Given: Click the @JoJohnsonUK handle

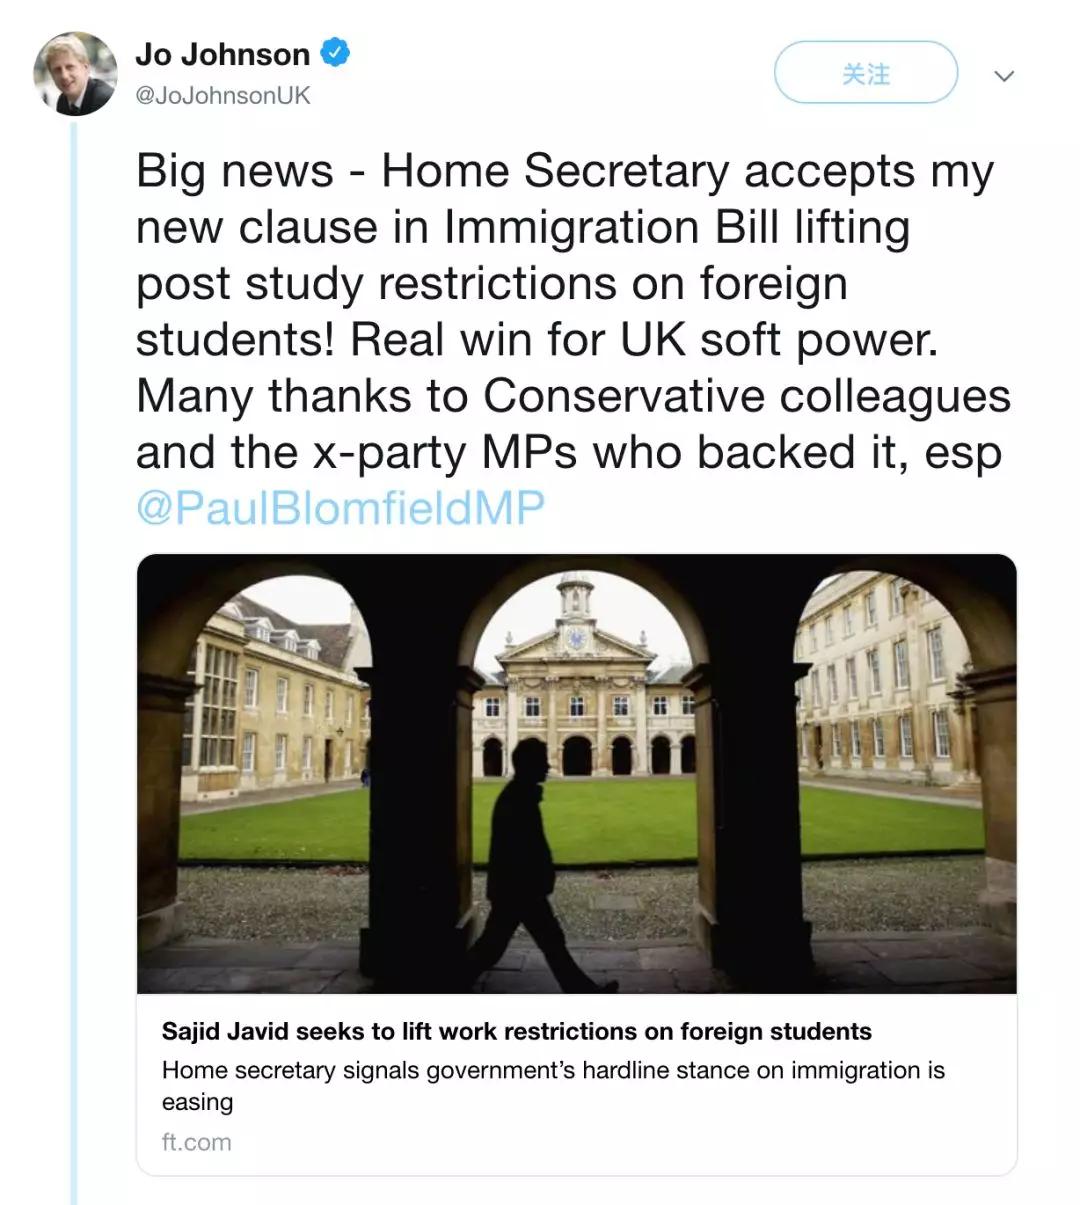Looking at the screenshot, I should point(222,96).
